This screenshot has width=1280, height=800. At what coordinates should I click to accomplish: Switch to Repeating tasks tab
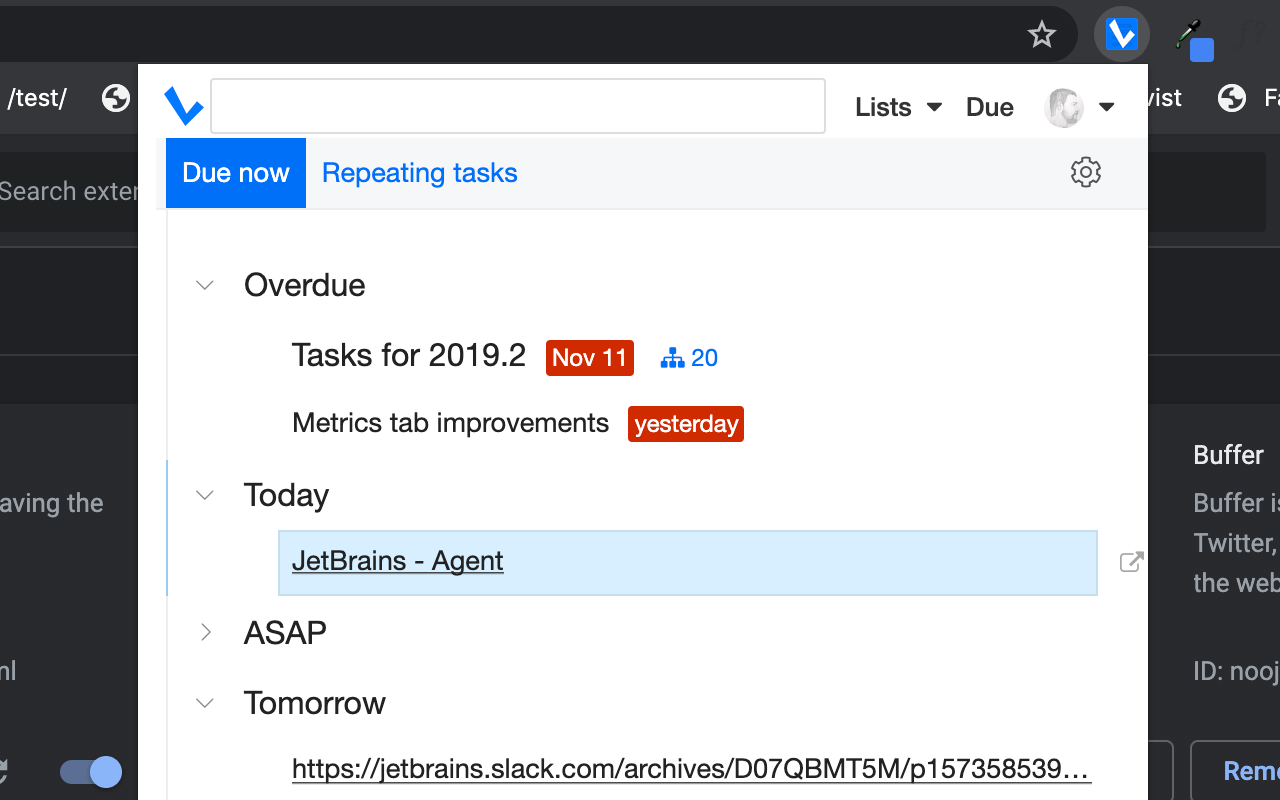tap(419, 173)
